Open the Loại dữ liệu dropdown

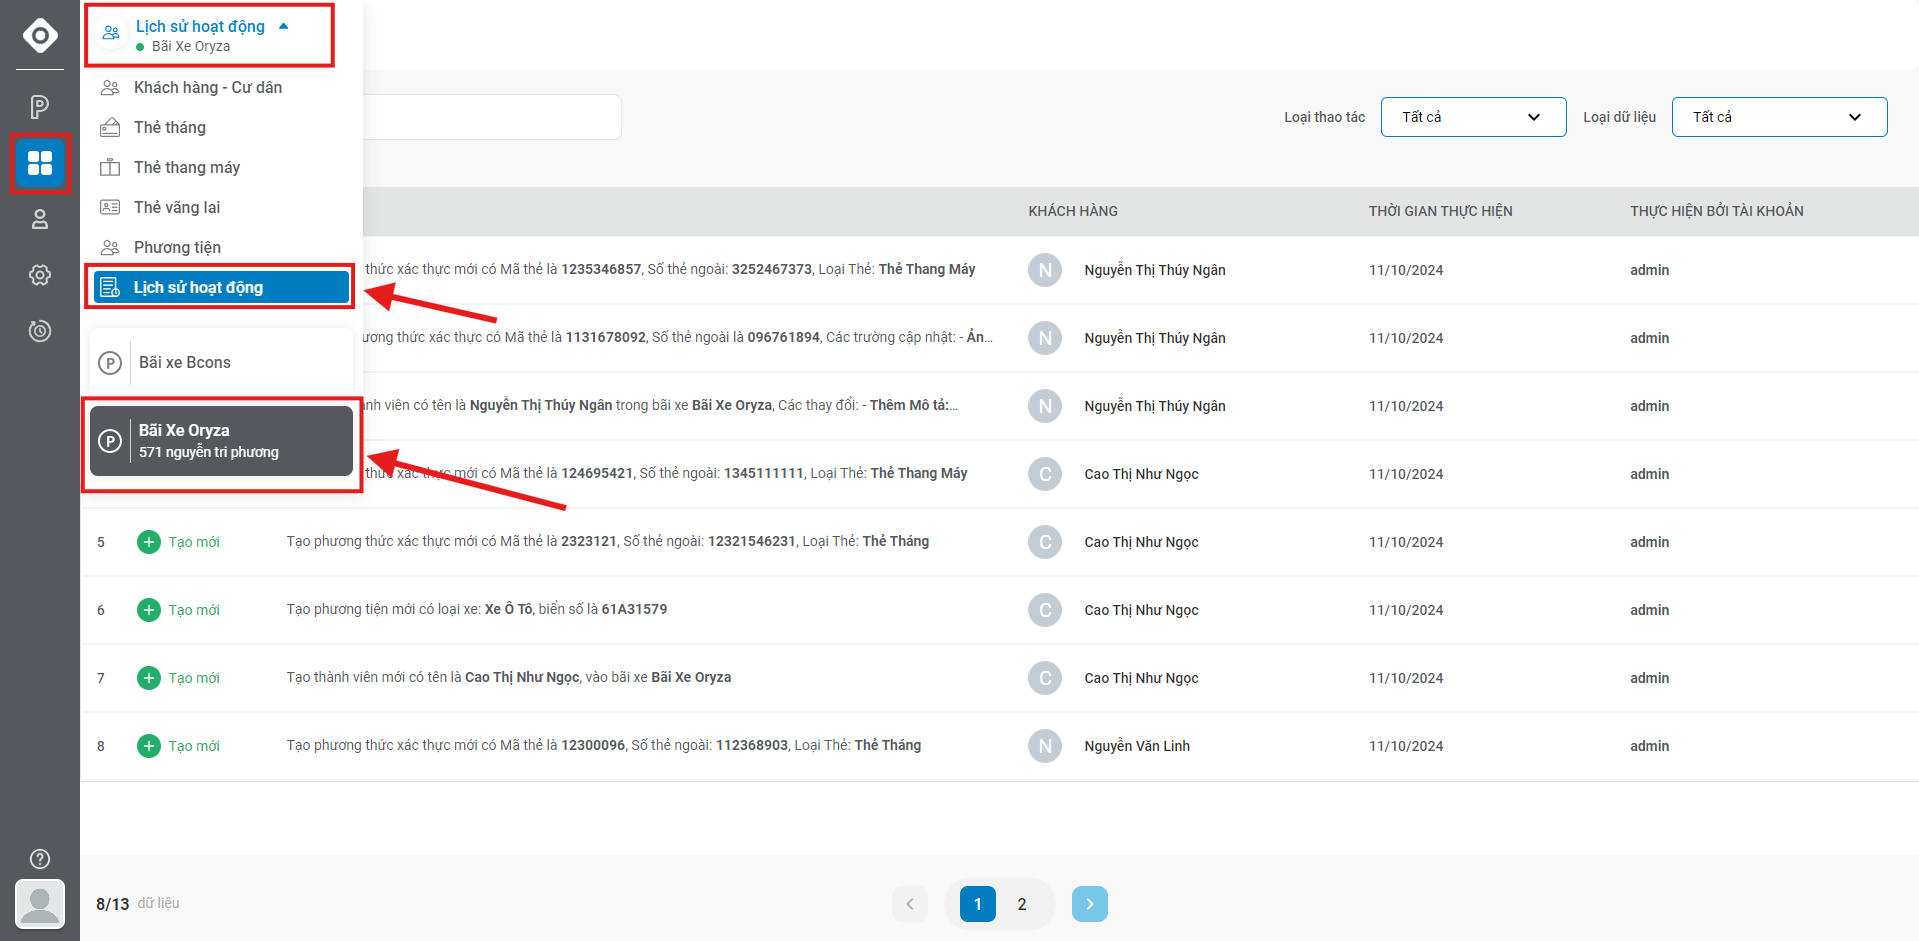(x=1779, y=117)
